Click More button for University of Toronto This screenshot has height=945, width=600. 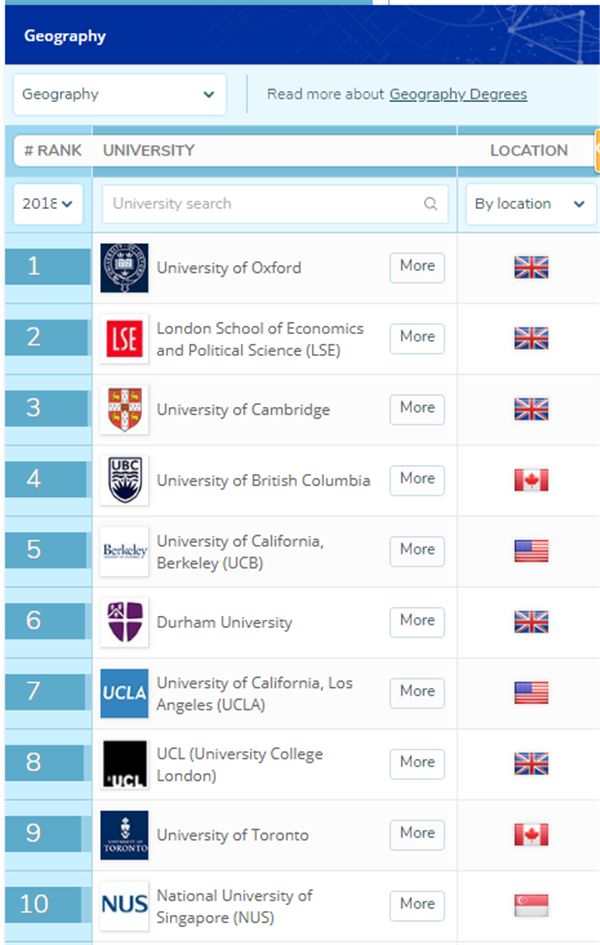pos(417,834)
